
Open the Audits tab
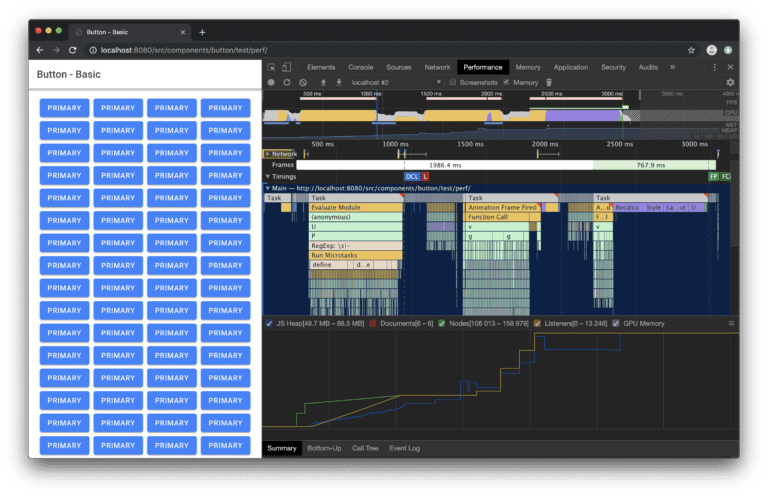(648, 68)
